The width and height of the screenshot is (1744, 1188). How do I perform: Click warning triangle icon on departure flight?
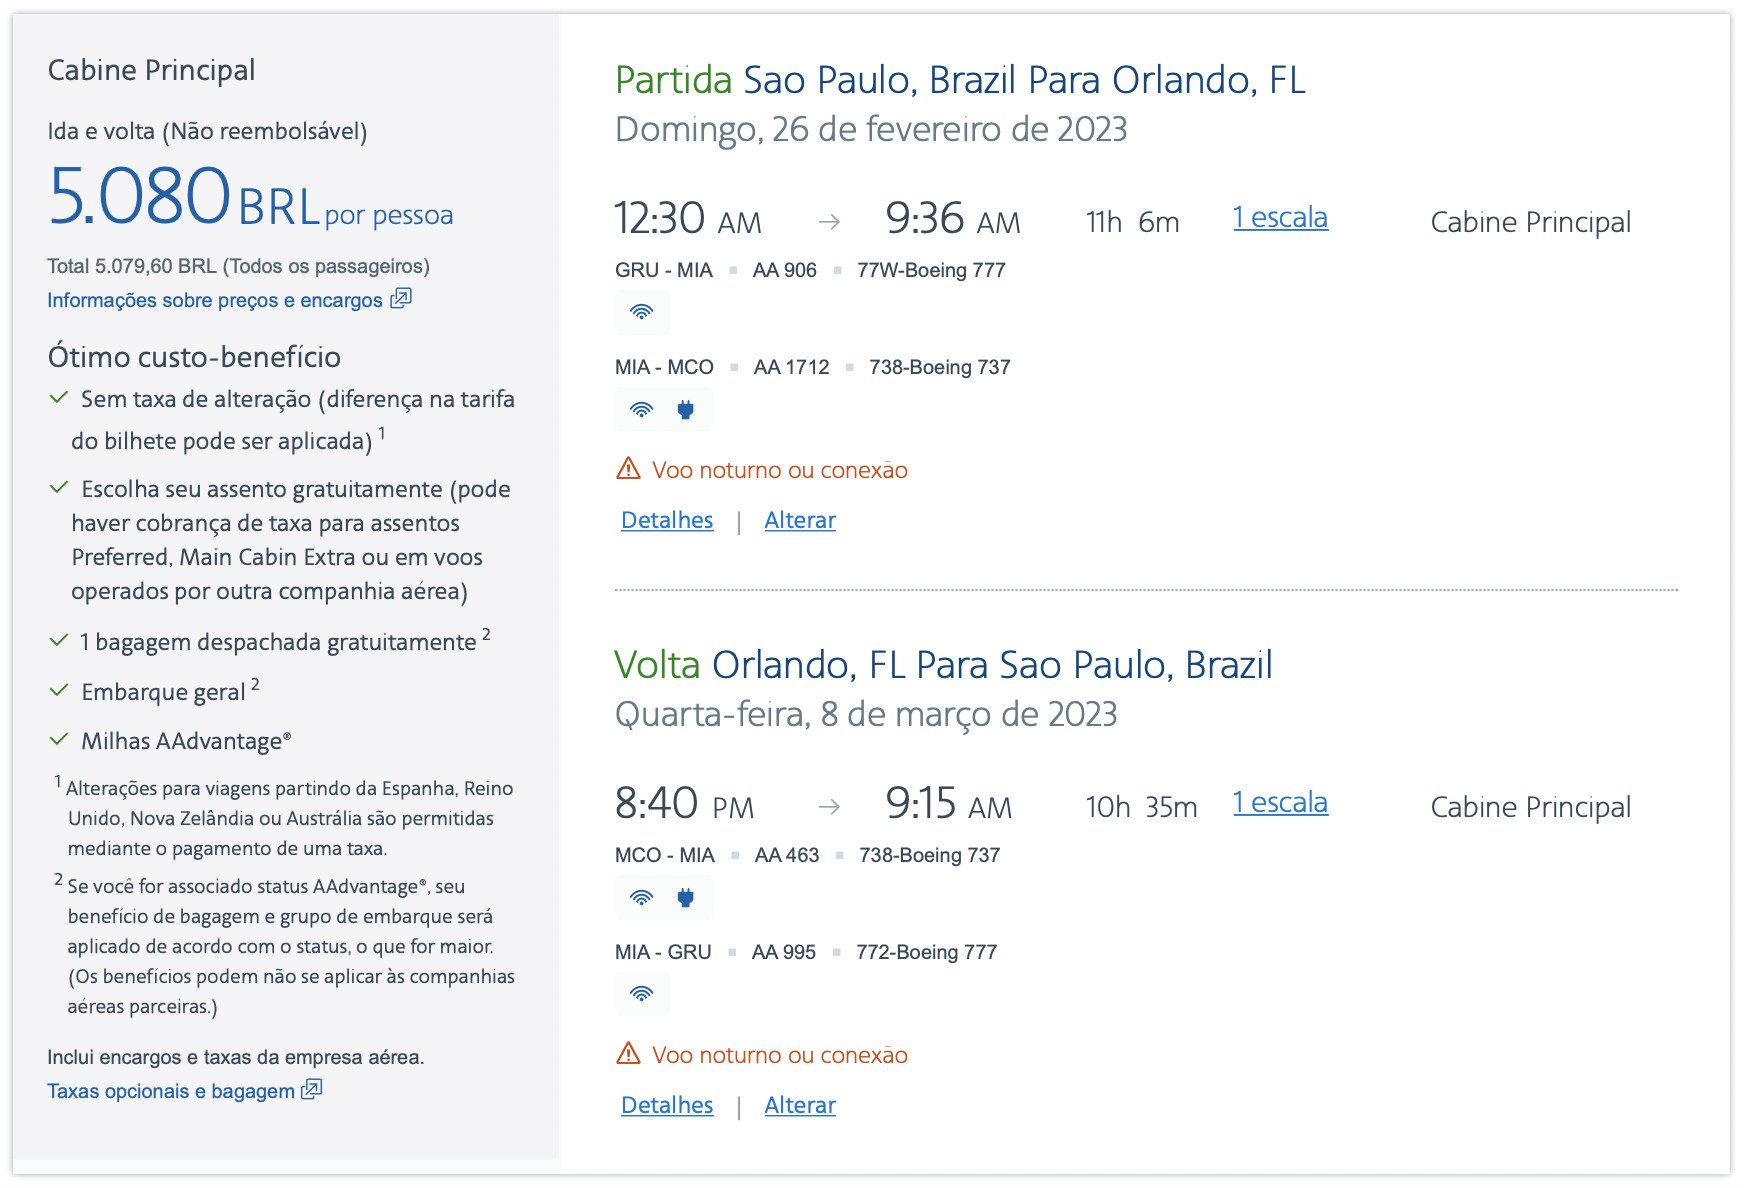click(628, 468)
